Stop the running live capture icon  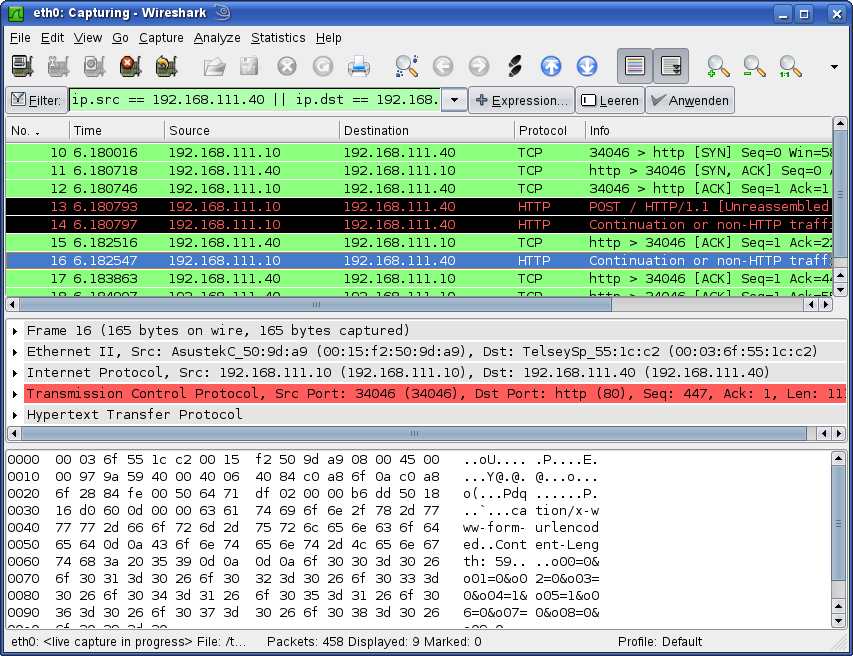tap(131, 66)
